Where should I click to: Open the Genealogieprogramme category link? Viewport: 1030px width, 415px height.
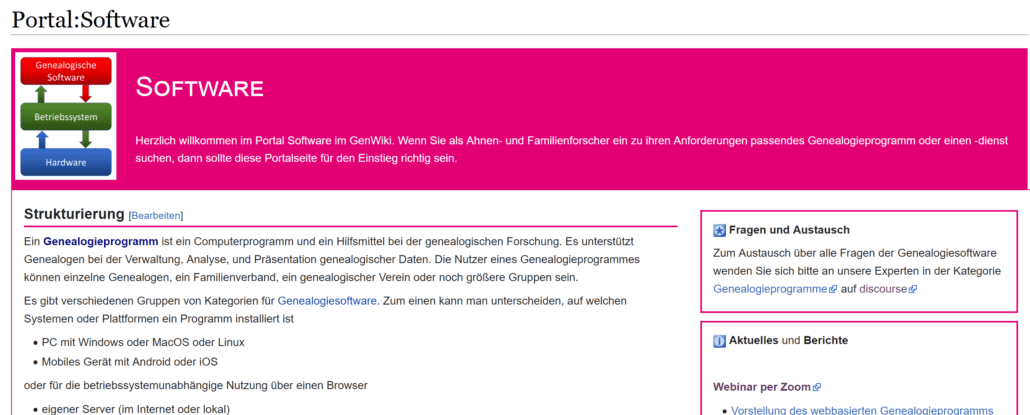771,288
